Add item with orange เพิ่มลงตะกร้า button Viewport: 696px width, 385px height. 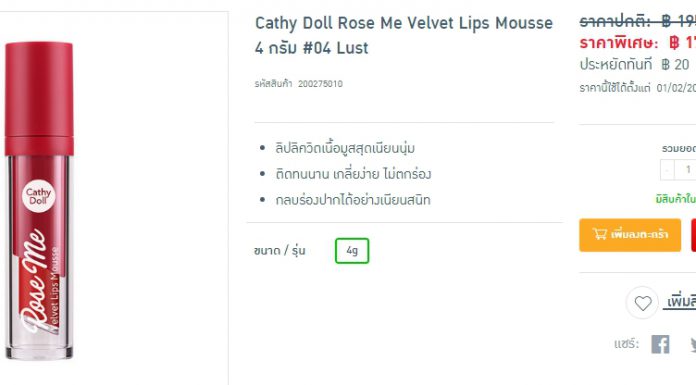pyautogui.click(x=630, y=235)
